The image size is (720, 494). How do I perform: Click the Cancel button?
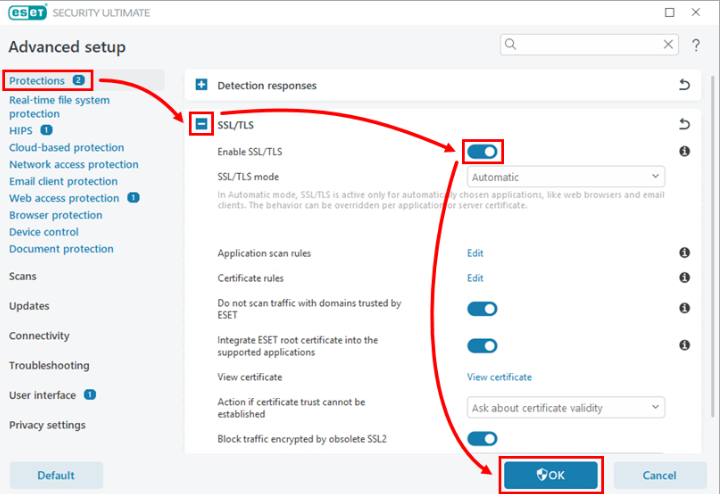[x=659, y=475]
